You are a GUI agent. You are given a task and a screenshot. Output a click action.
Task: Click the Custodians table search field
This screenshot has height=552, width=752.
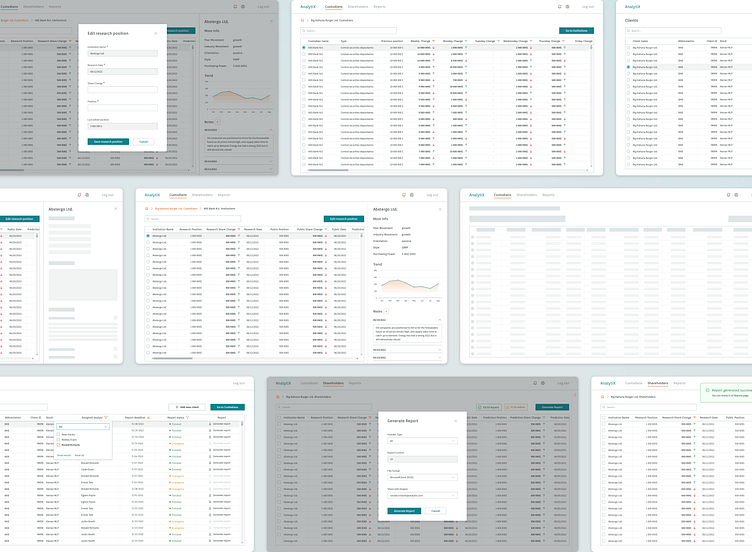coord(350,31)
